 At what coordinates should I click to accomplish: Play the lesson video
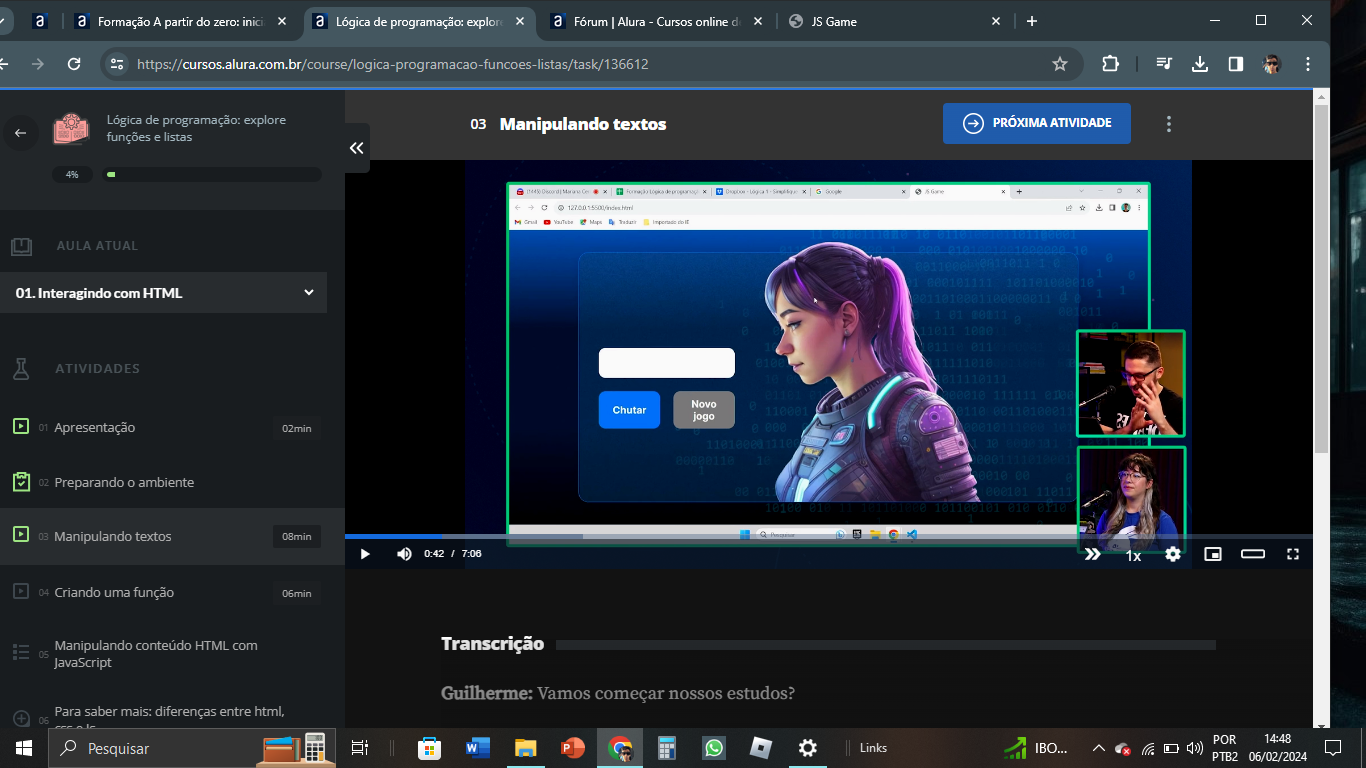(365, 553)
